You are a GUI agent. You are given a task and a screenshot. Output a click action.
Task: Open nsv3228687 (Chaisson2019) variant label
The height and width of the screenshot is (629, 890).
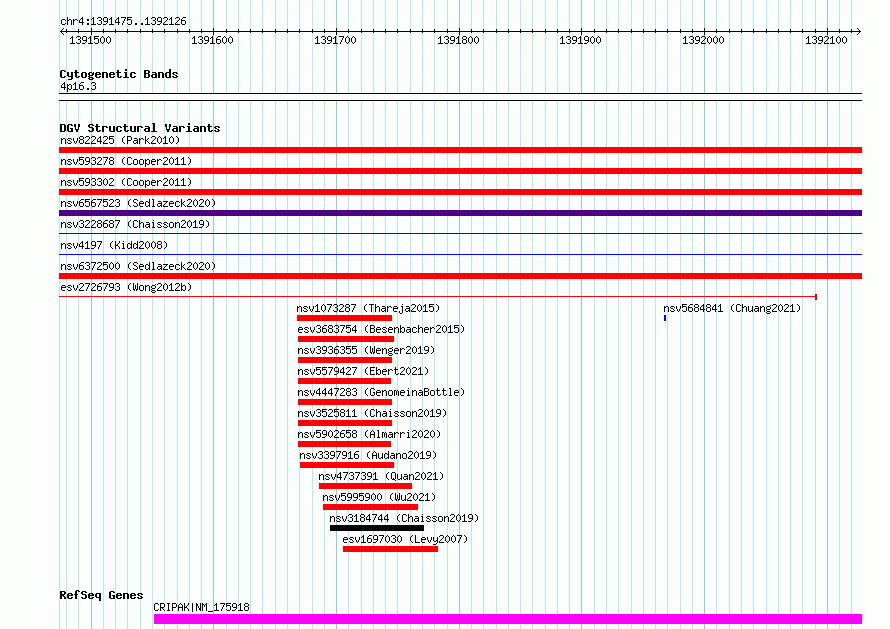tap(135, 224)
